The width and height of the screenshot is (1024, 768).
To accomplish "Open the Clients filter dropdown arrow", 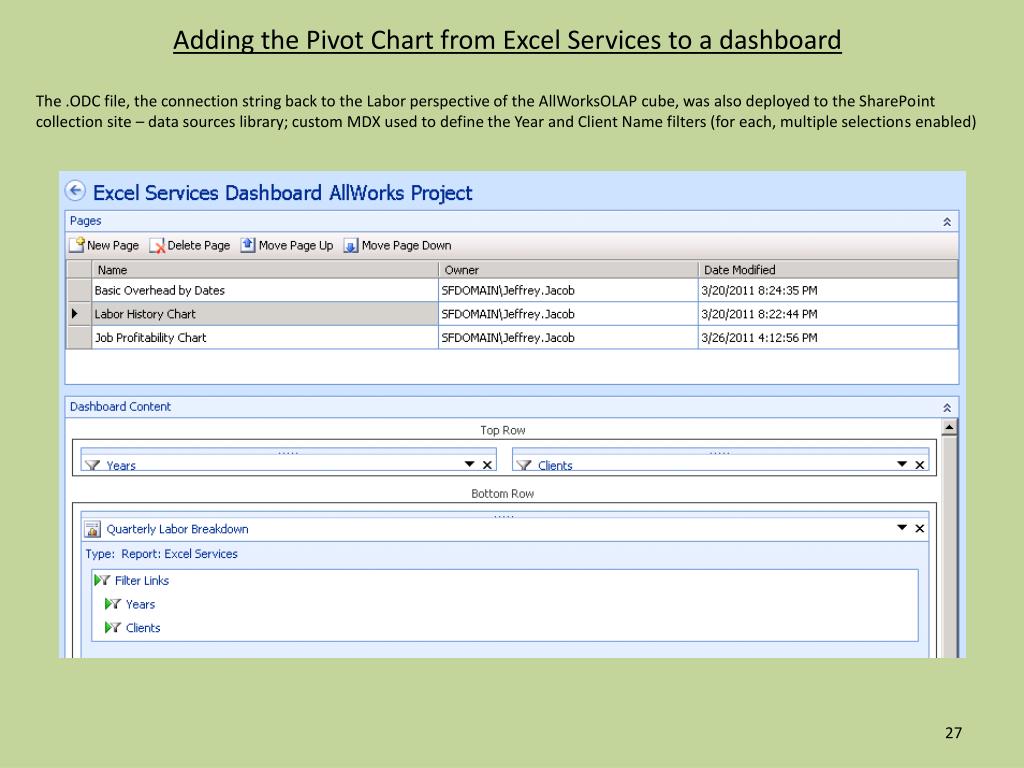I will (902, 464).
